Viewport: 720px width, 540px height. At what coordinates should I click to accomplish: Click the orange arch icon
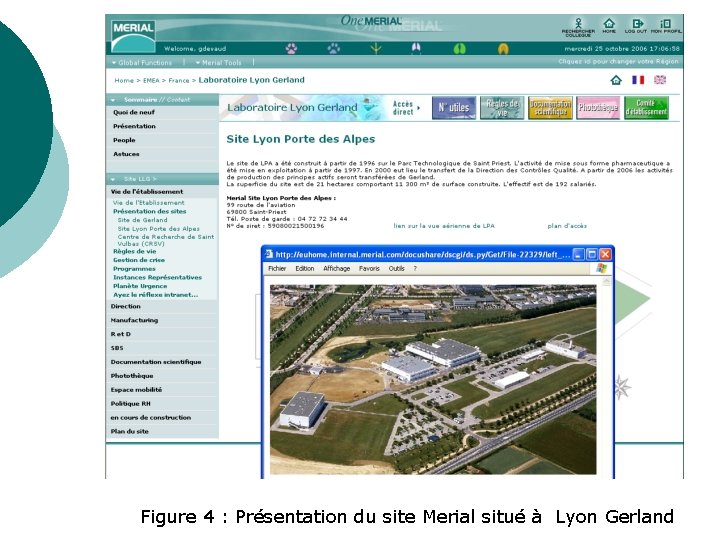click(503, 48)
